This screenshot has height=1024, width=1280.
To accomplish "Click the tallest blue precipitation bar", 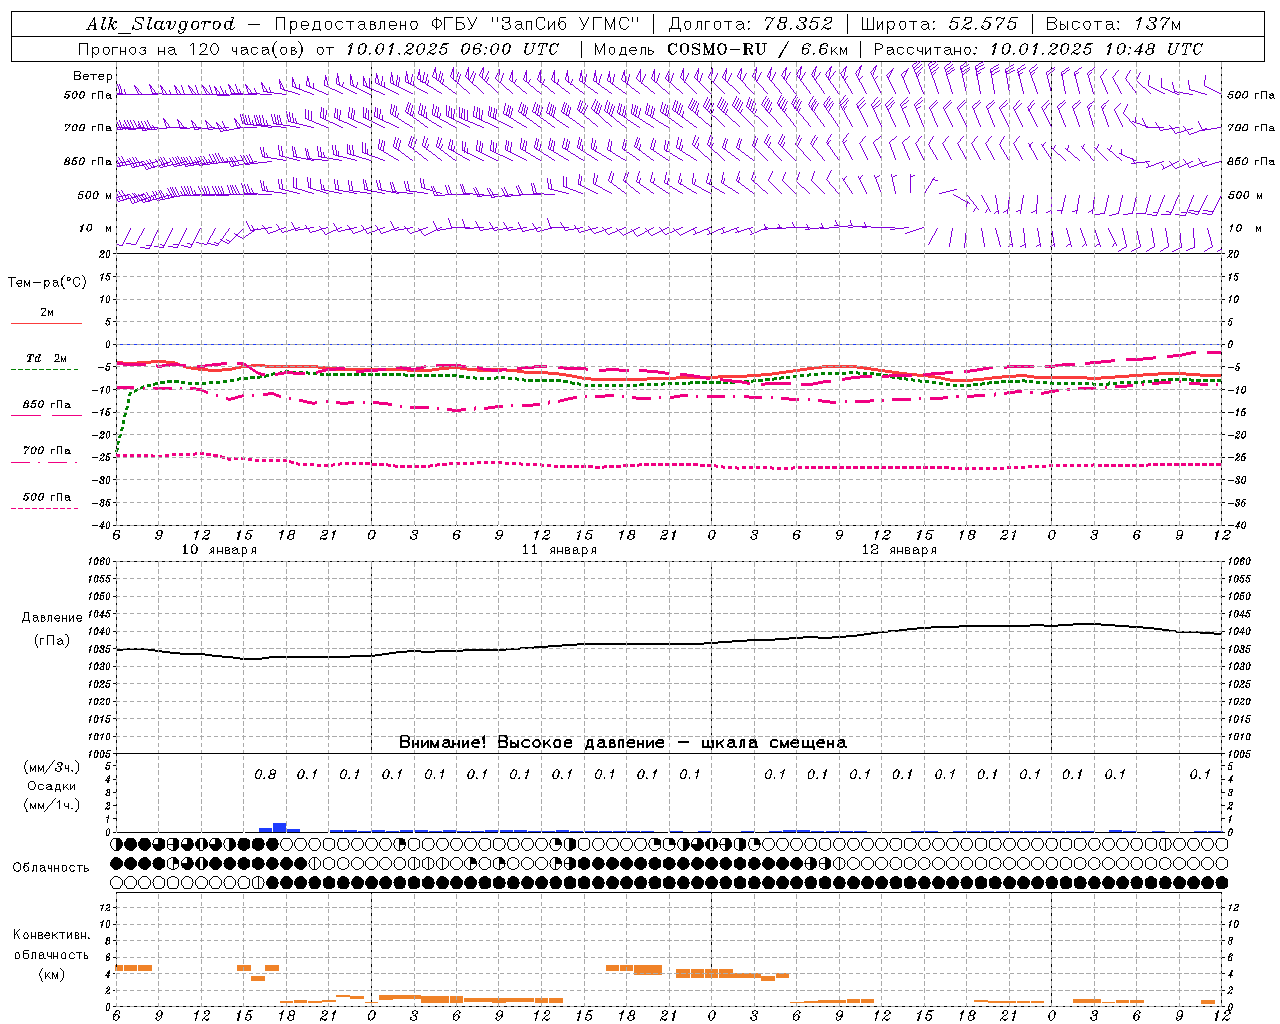I will coord(280,827).
